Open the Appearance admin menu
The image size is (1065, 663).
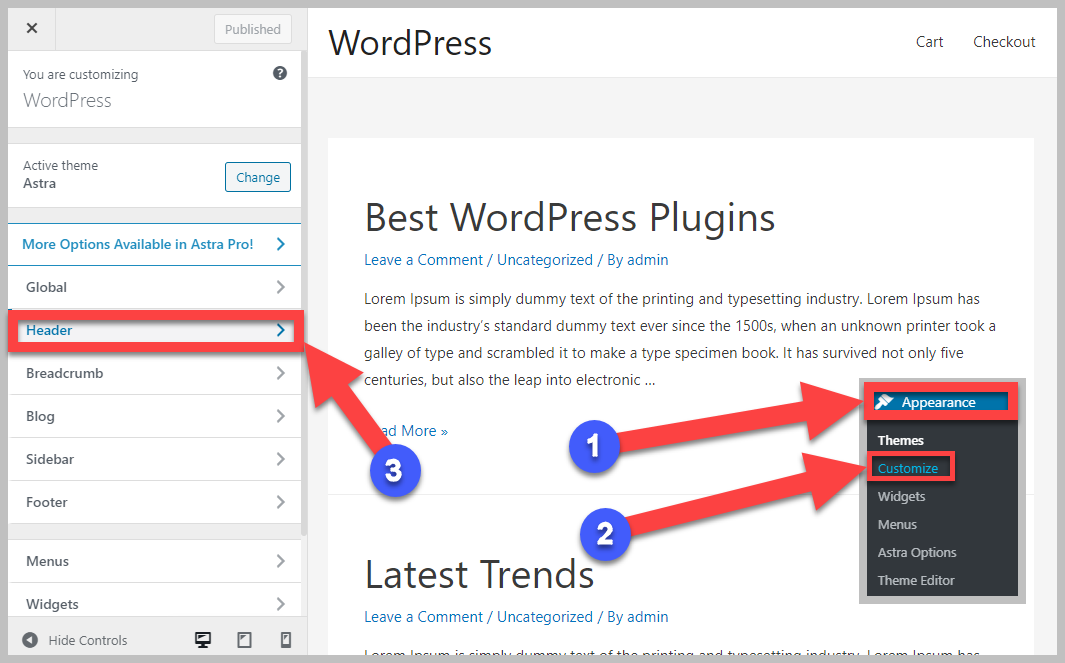click(x=941, y=402)
